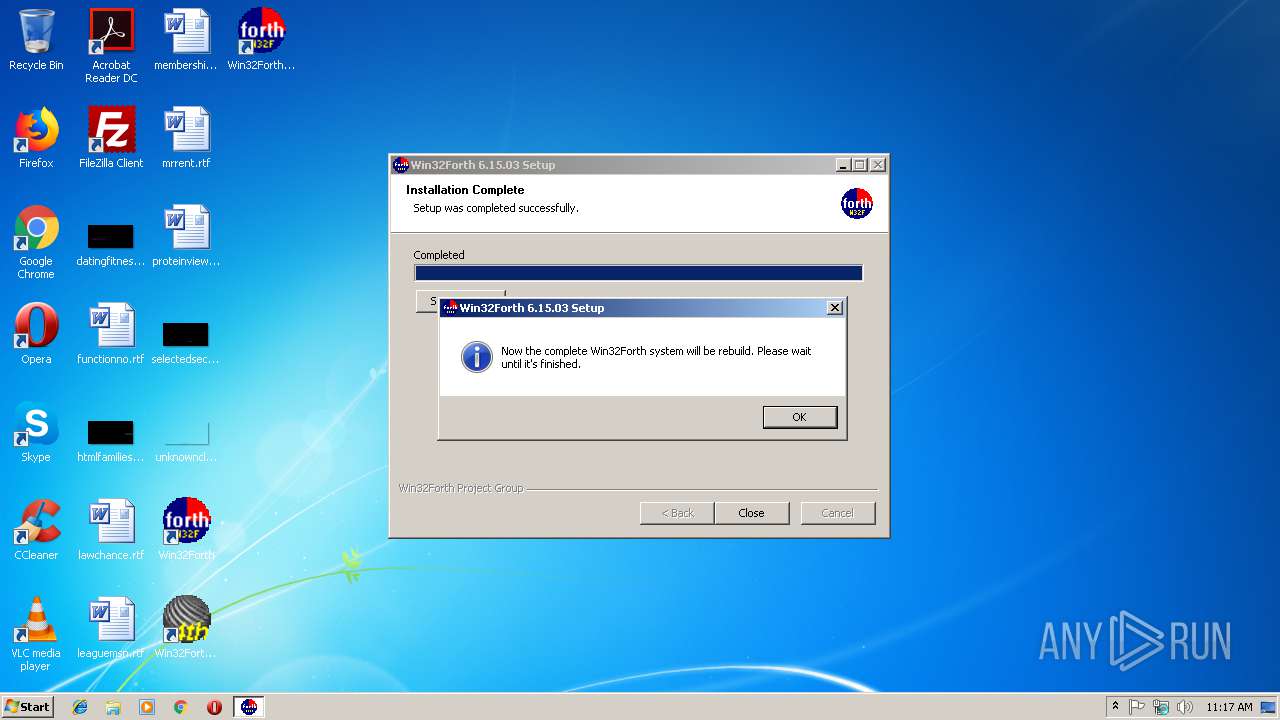Click OK in the Win32Forth rebuild dialog
The height and width of the screenshot is (720, 1280).
coord(799,417)
